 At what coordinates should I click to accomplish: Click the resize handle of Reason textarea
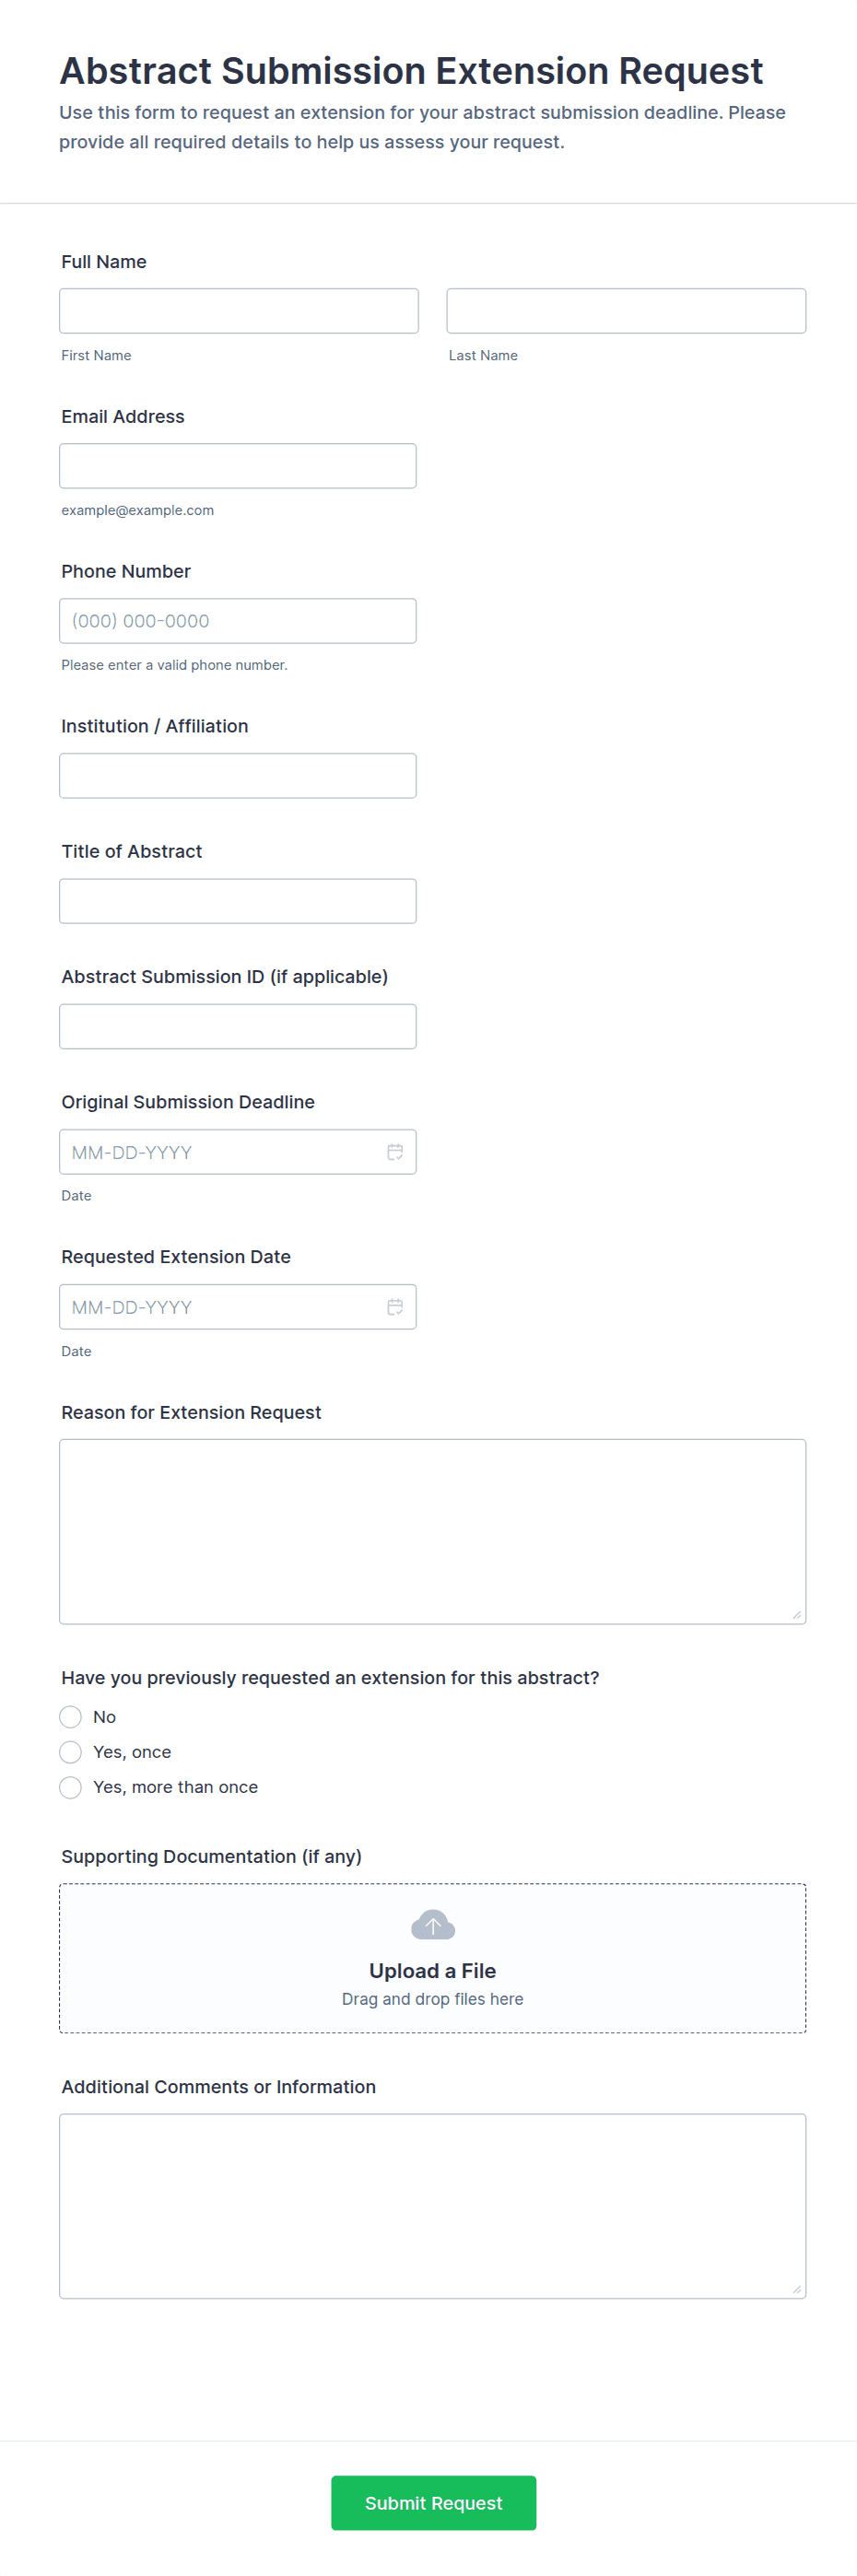[797, 1615]
